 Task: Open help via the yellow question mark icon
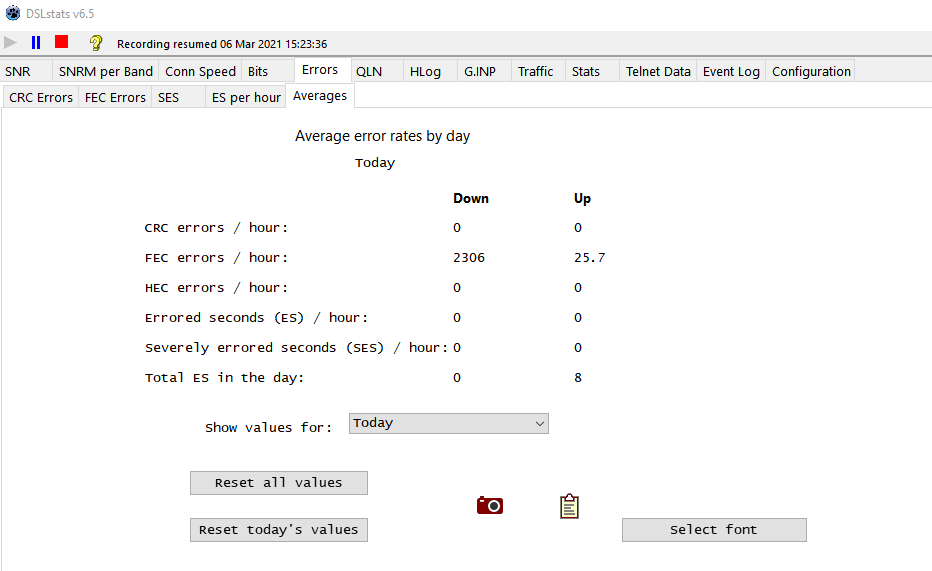pos(96,43)
